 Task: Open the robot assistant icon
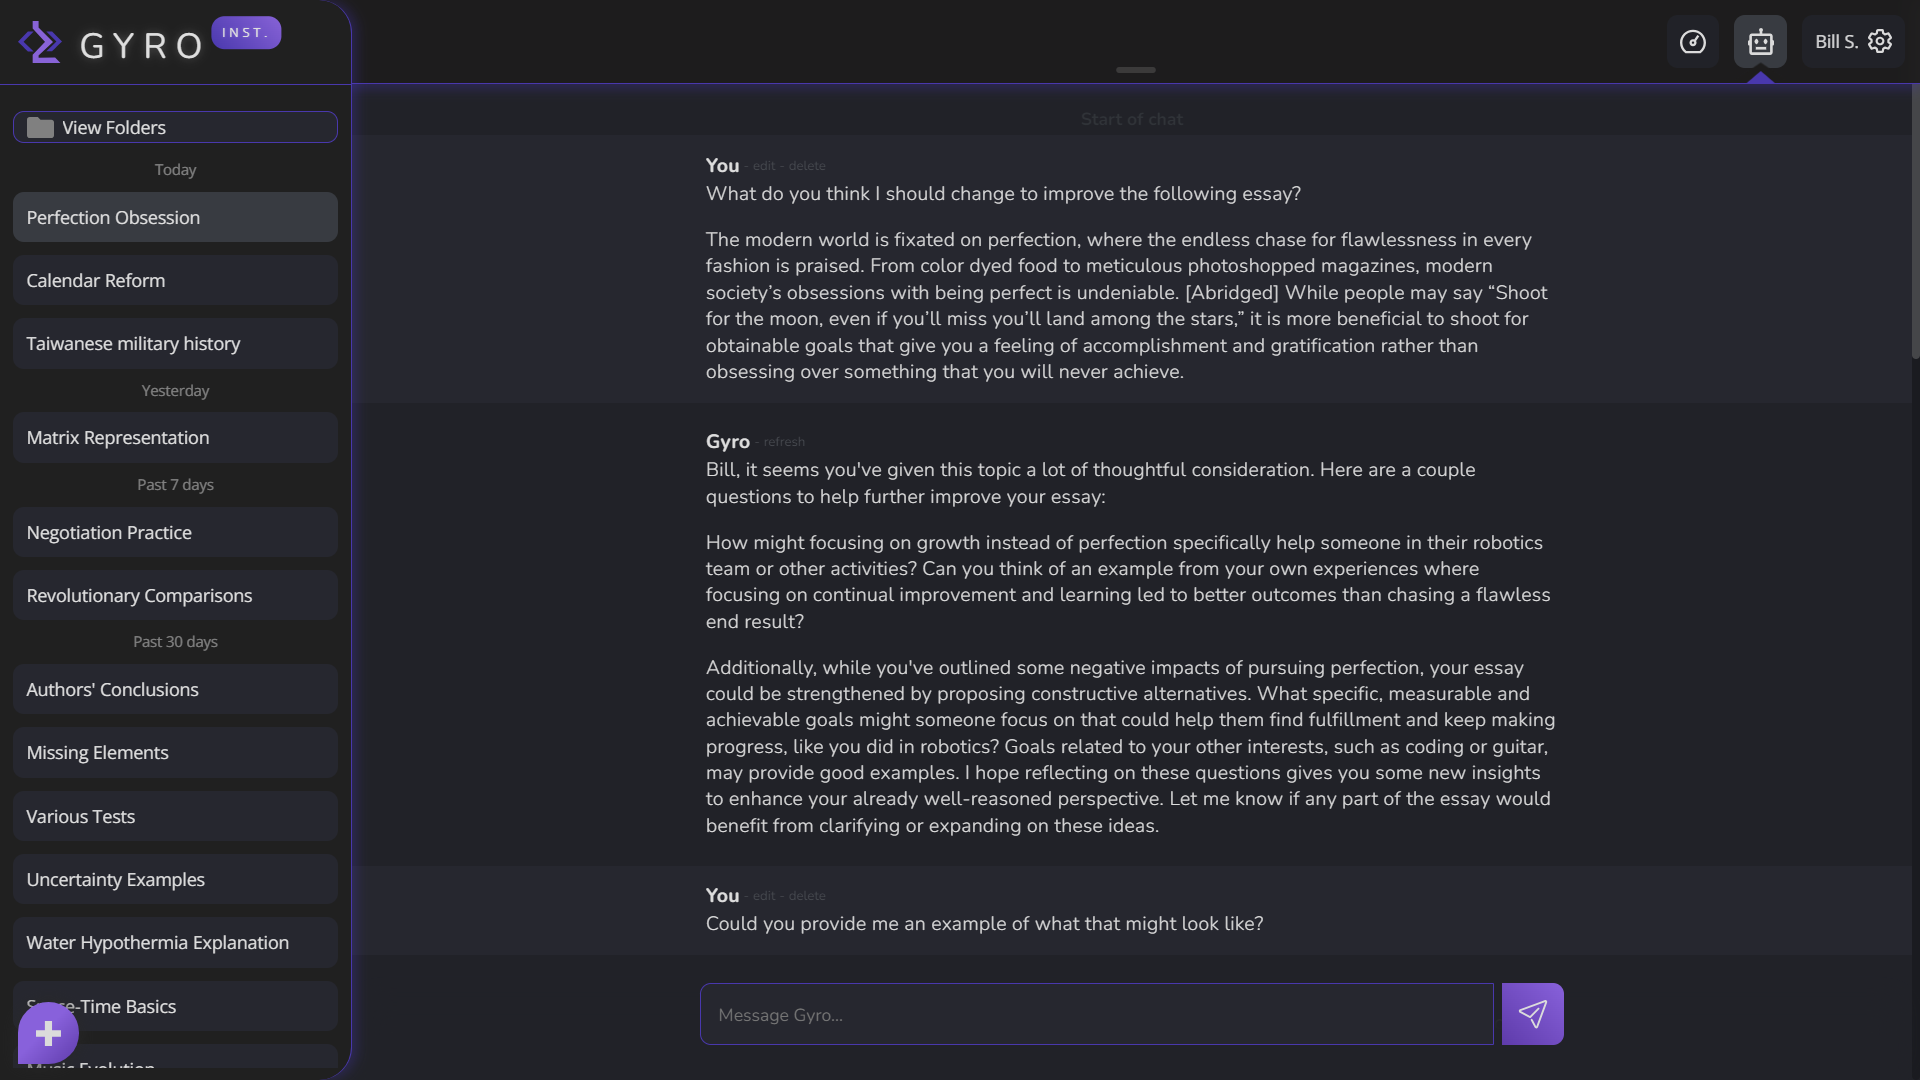(1760, 42)
